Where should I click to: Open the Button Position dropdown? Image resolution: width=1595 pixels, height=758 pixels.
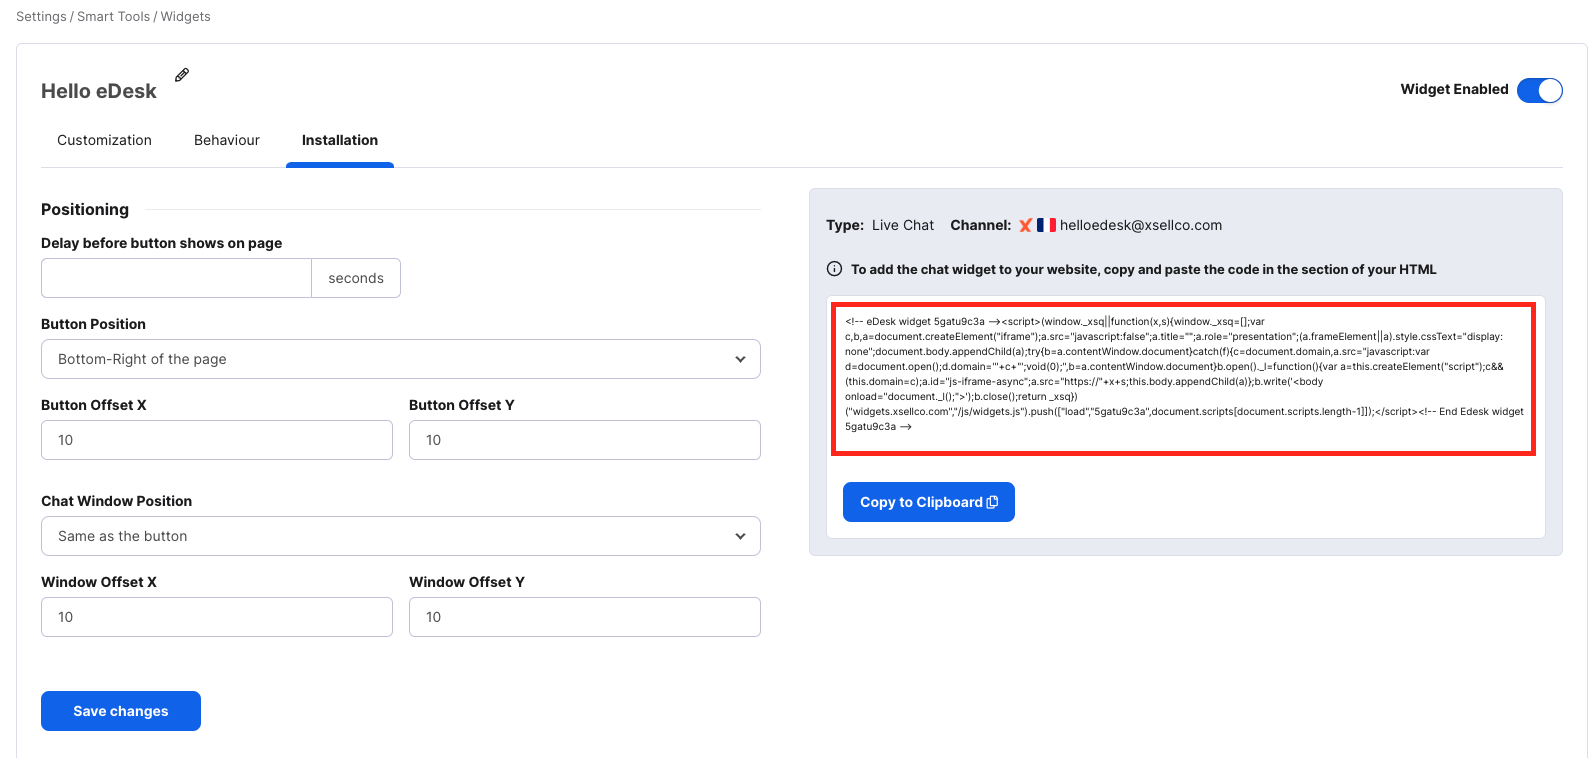tap(401, 359)
